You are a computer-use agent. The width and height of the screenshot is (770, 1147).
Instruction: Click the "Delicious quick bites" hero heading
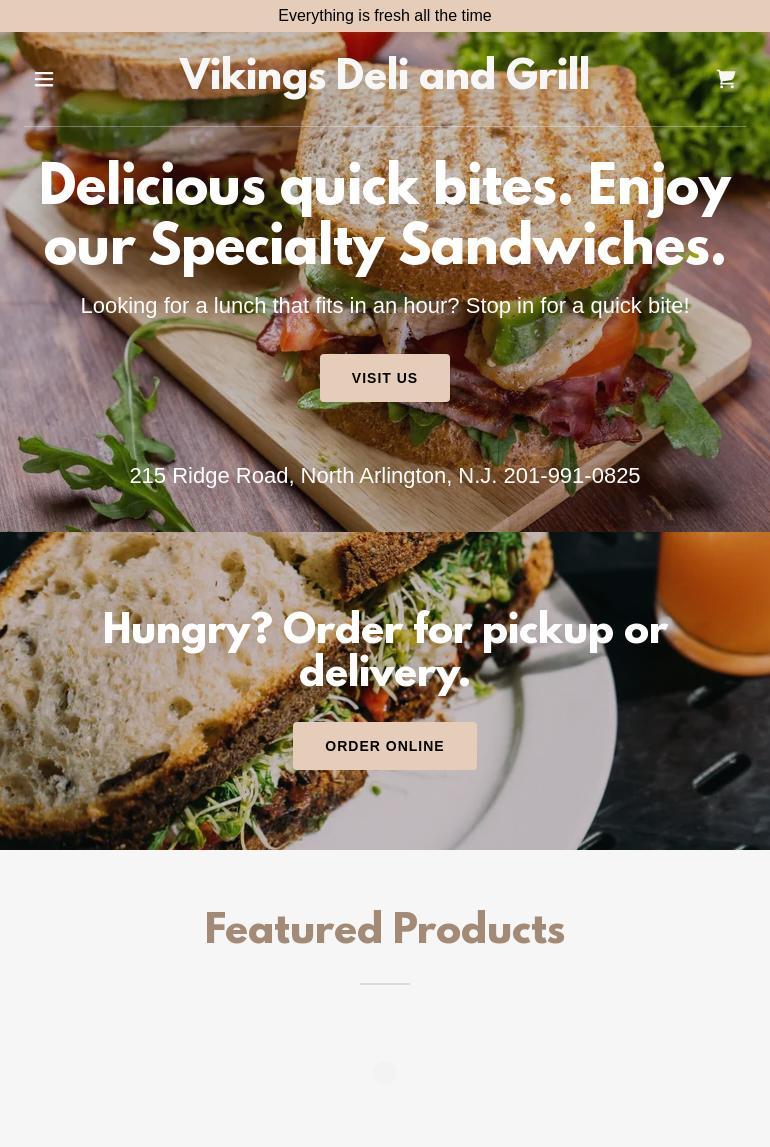pyautogui.click(x=385, y=215)
